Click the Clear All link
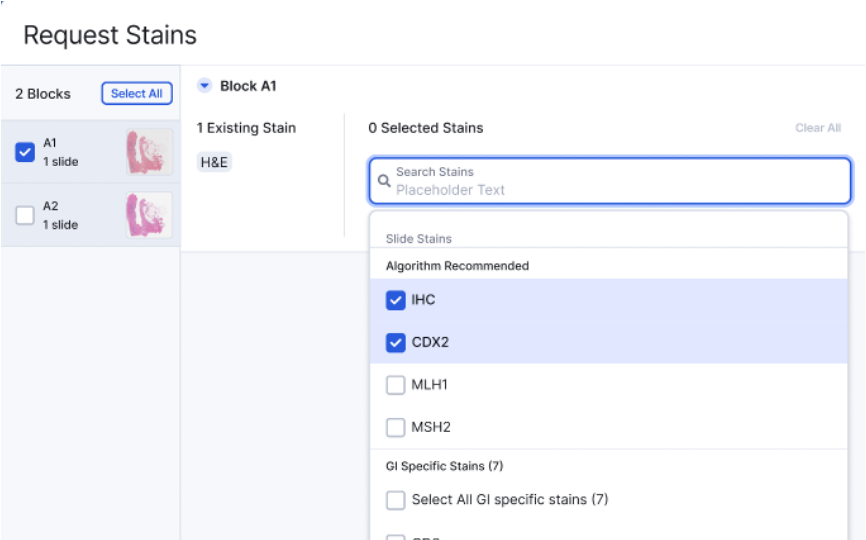This screenshot has width=866, height=540. [817, 128]
